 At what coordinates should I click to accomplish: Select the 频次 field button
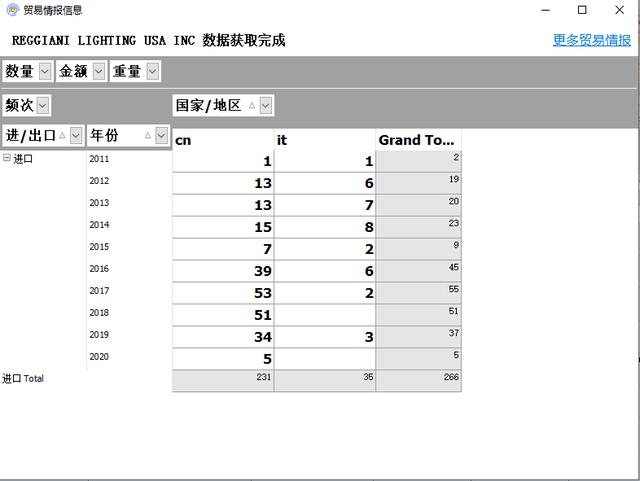27,106
